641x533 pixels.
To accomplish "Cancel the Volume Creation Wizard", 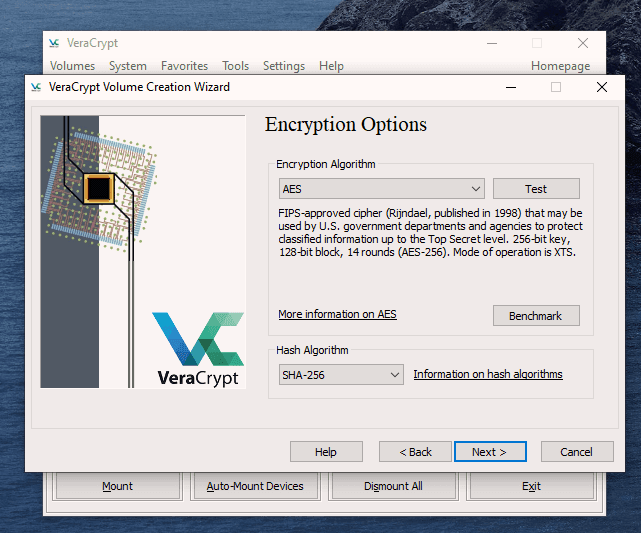I will pyautogui.click(x=577, y=452).
